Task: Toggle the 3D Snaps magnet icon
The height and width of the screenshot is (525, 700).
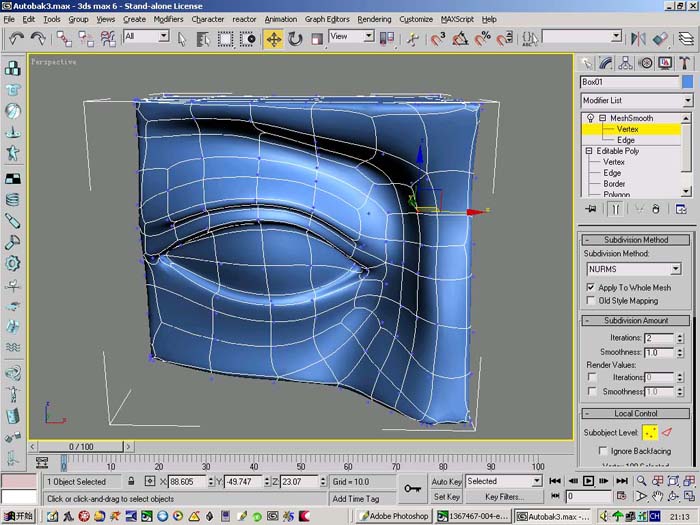Action: click(x=438, y=39)
